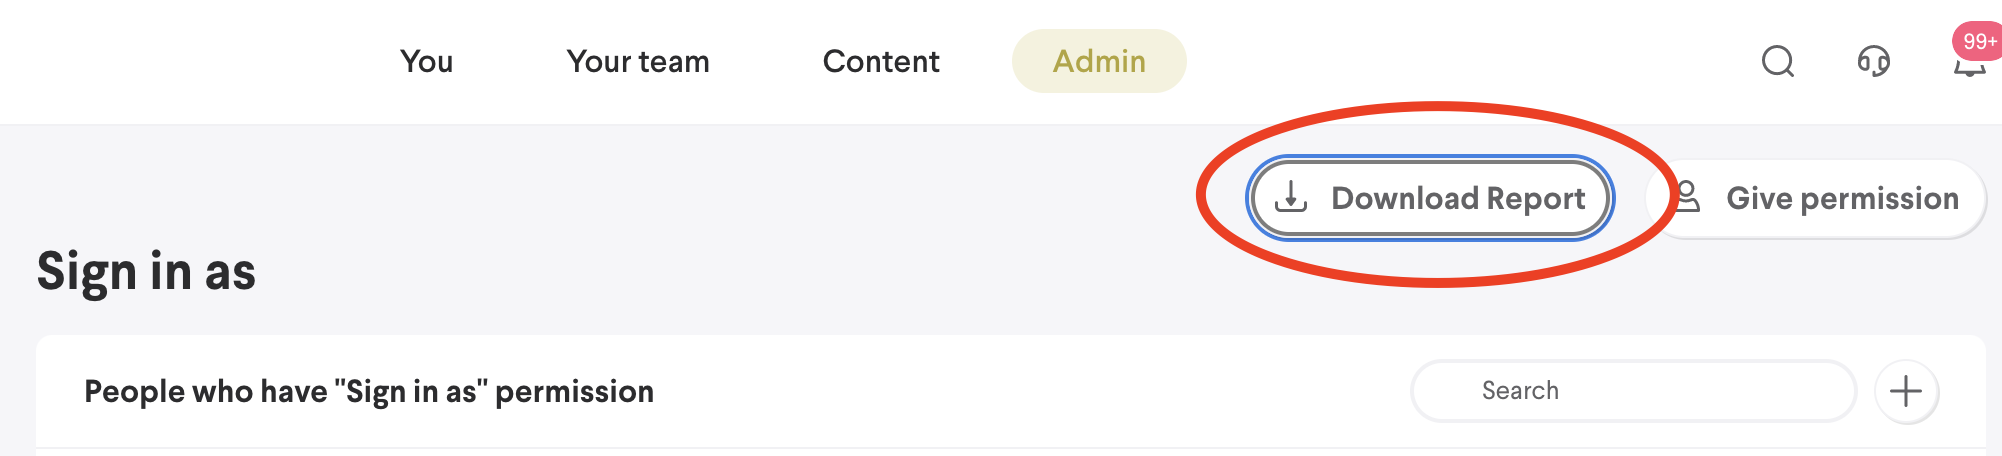This screenshot has height=456, width=2002.
Task: Open the magnifier search icon in top bar
Action: point(1777,62)
